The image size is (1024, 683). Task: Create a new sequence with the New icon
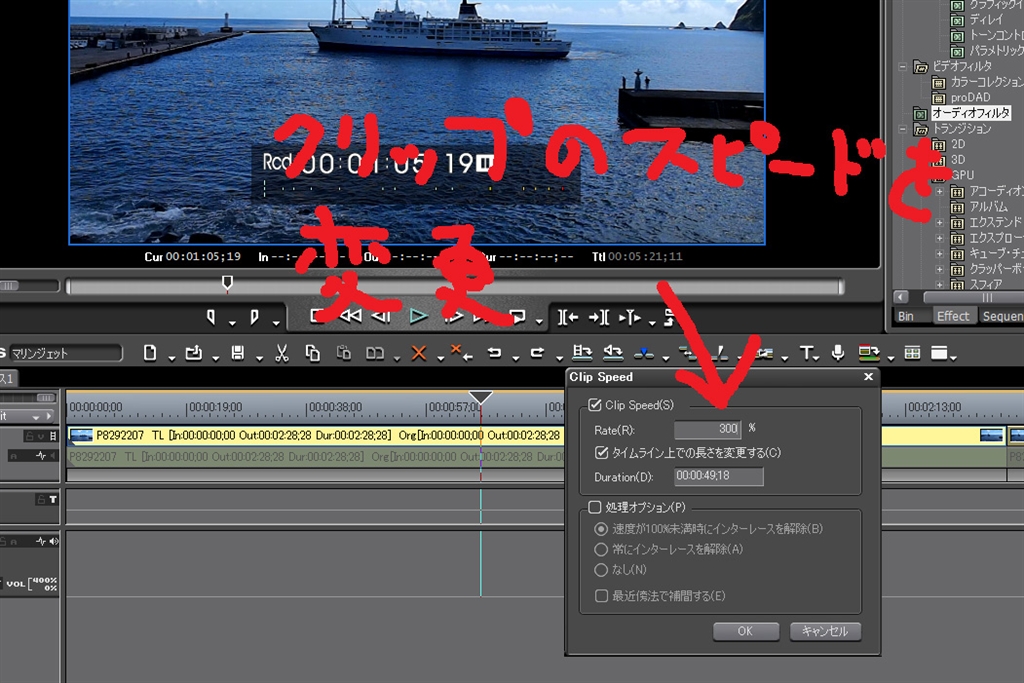150,353
